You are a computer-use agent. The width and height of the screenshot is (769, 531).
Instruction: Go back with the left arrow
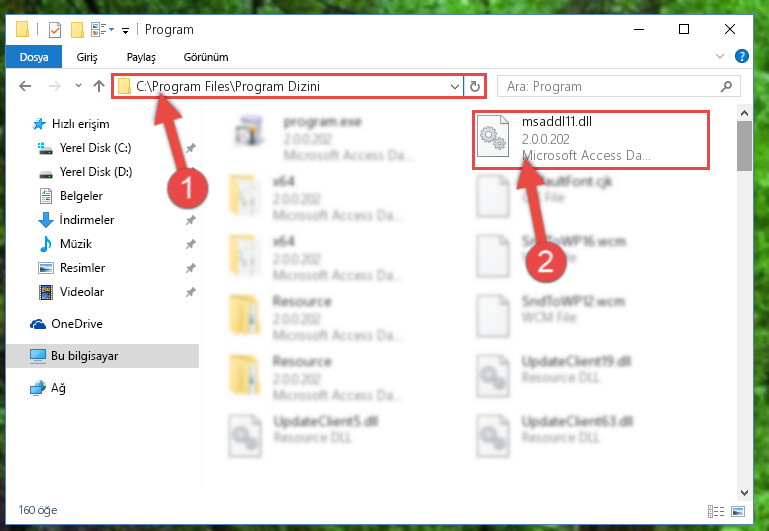tap(25, 86)
